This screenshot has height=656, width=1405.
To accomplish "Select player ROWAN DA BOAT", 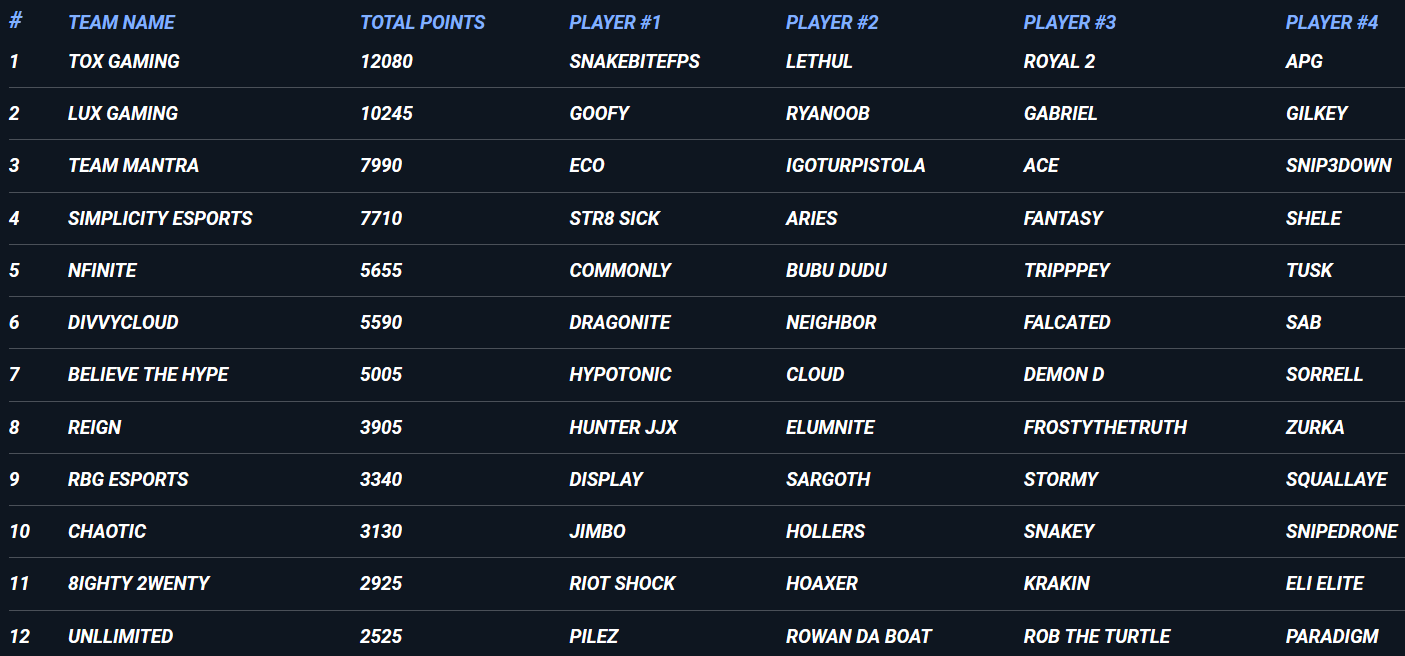I will [858, 636].
